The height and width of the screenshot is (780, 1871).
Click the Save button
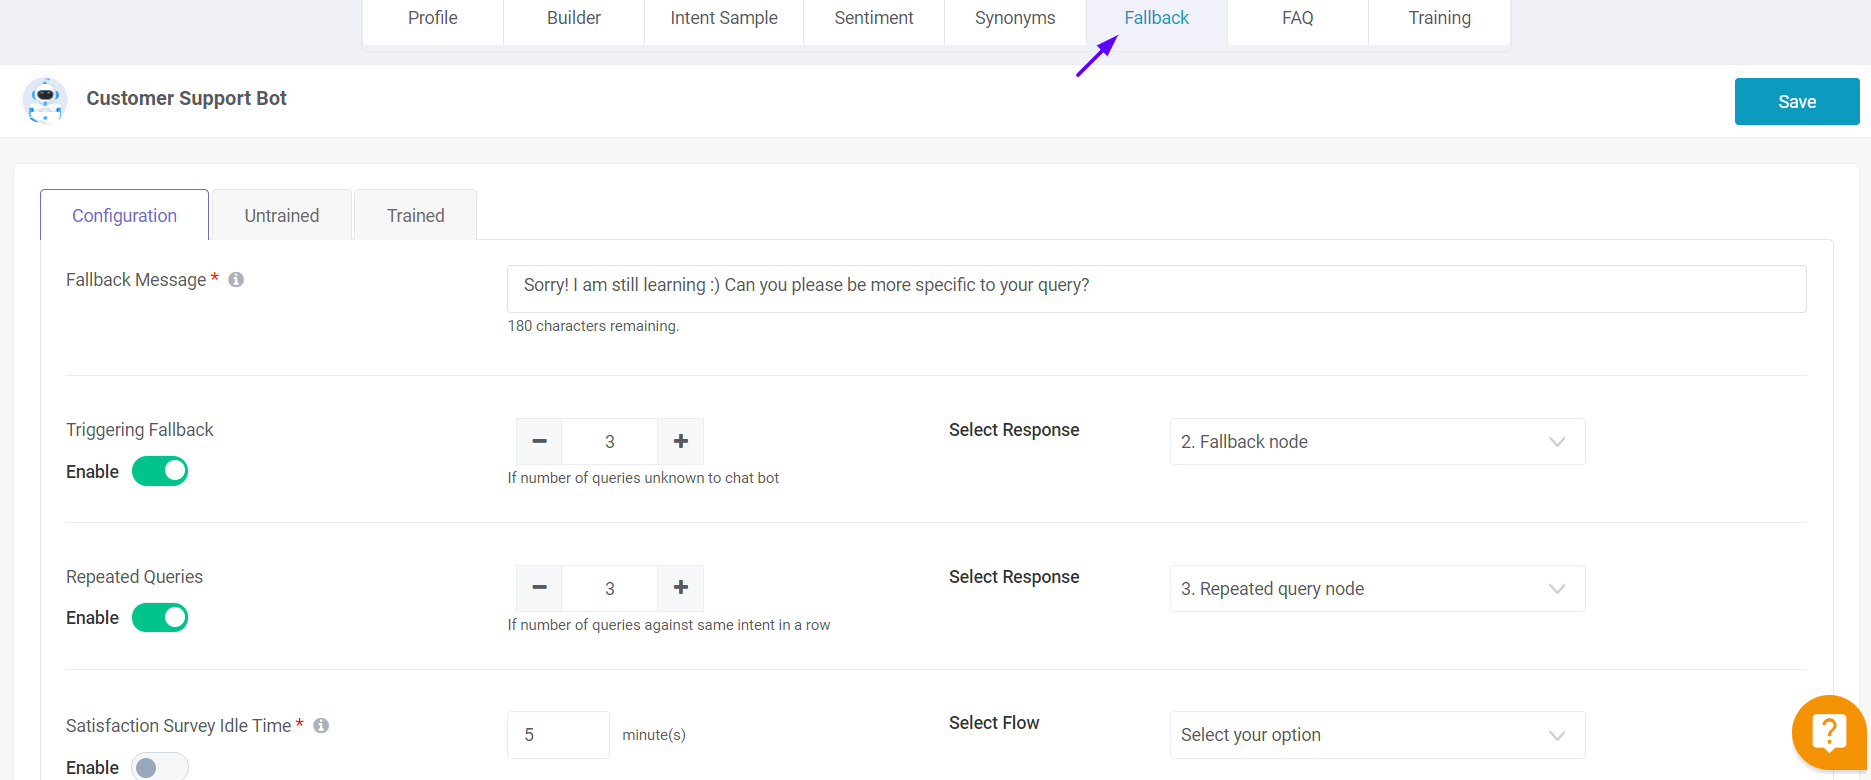1797,102
